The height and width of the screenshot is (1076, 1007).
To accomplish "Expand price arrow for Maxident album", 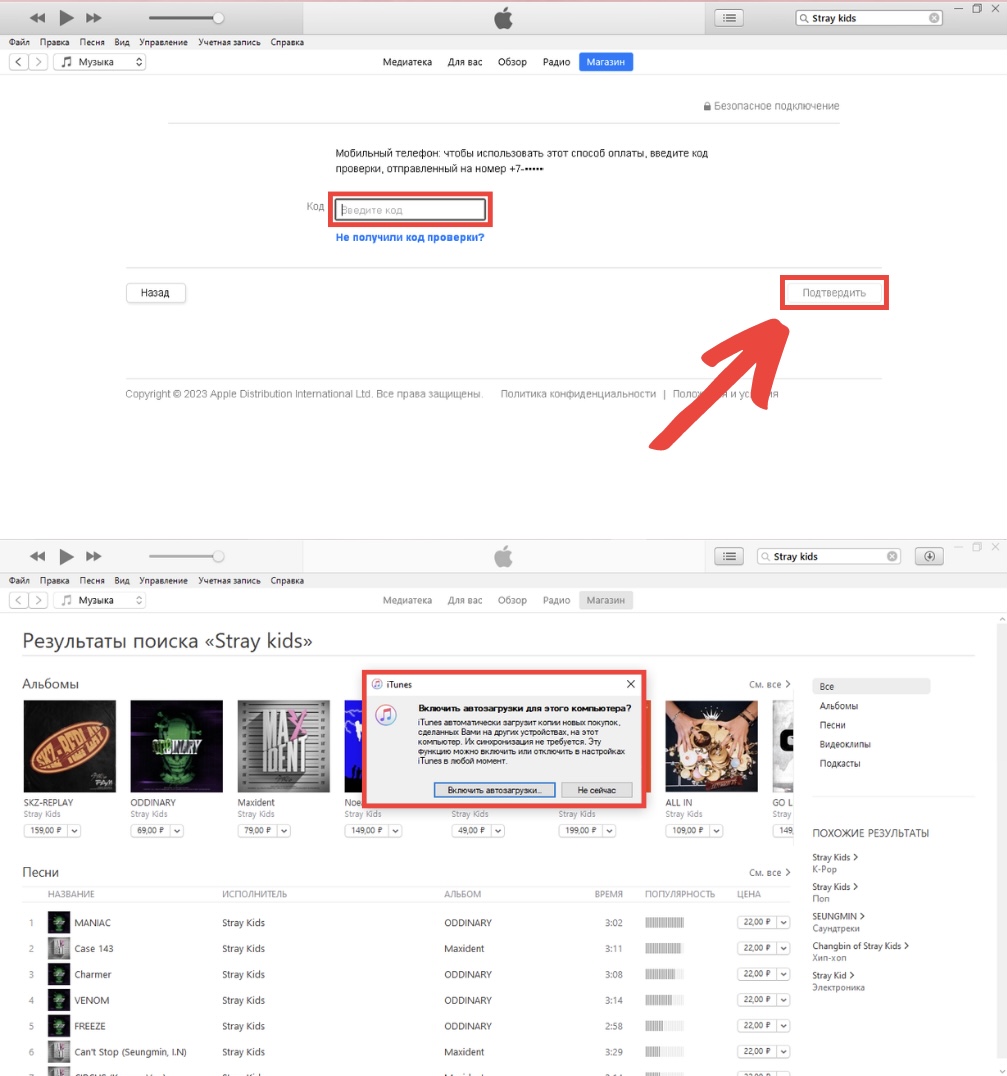I will point(284,831).
